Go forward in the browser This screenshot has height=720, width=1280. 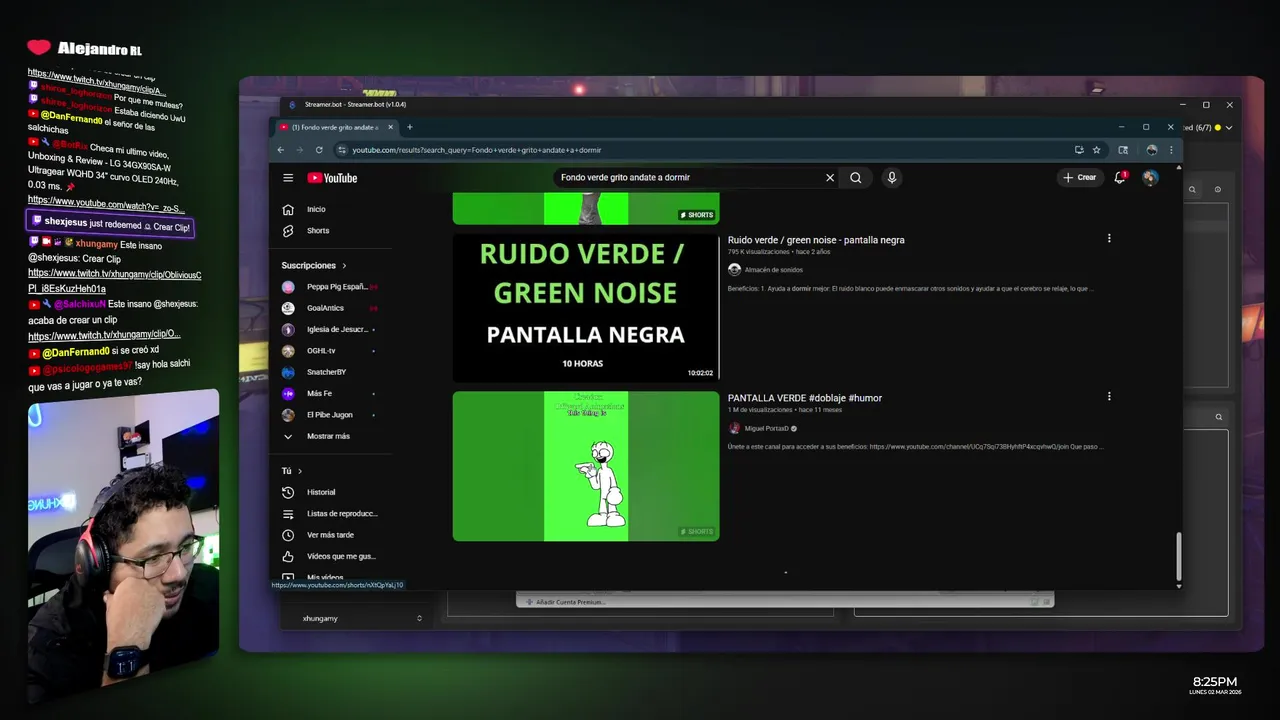299,150
